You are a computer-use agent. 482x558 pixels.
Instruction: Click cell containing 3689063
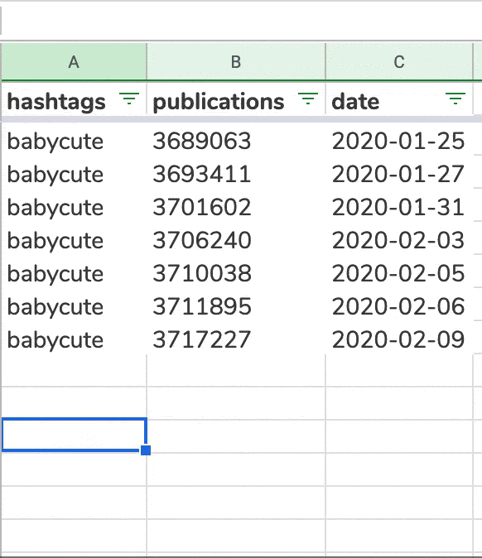click(x=236, y=141)
